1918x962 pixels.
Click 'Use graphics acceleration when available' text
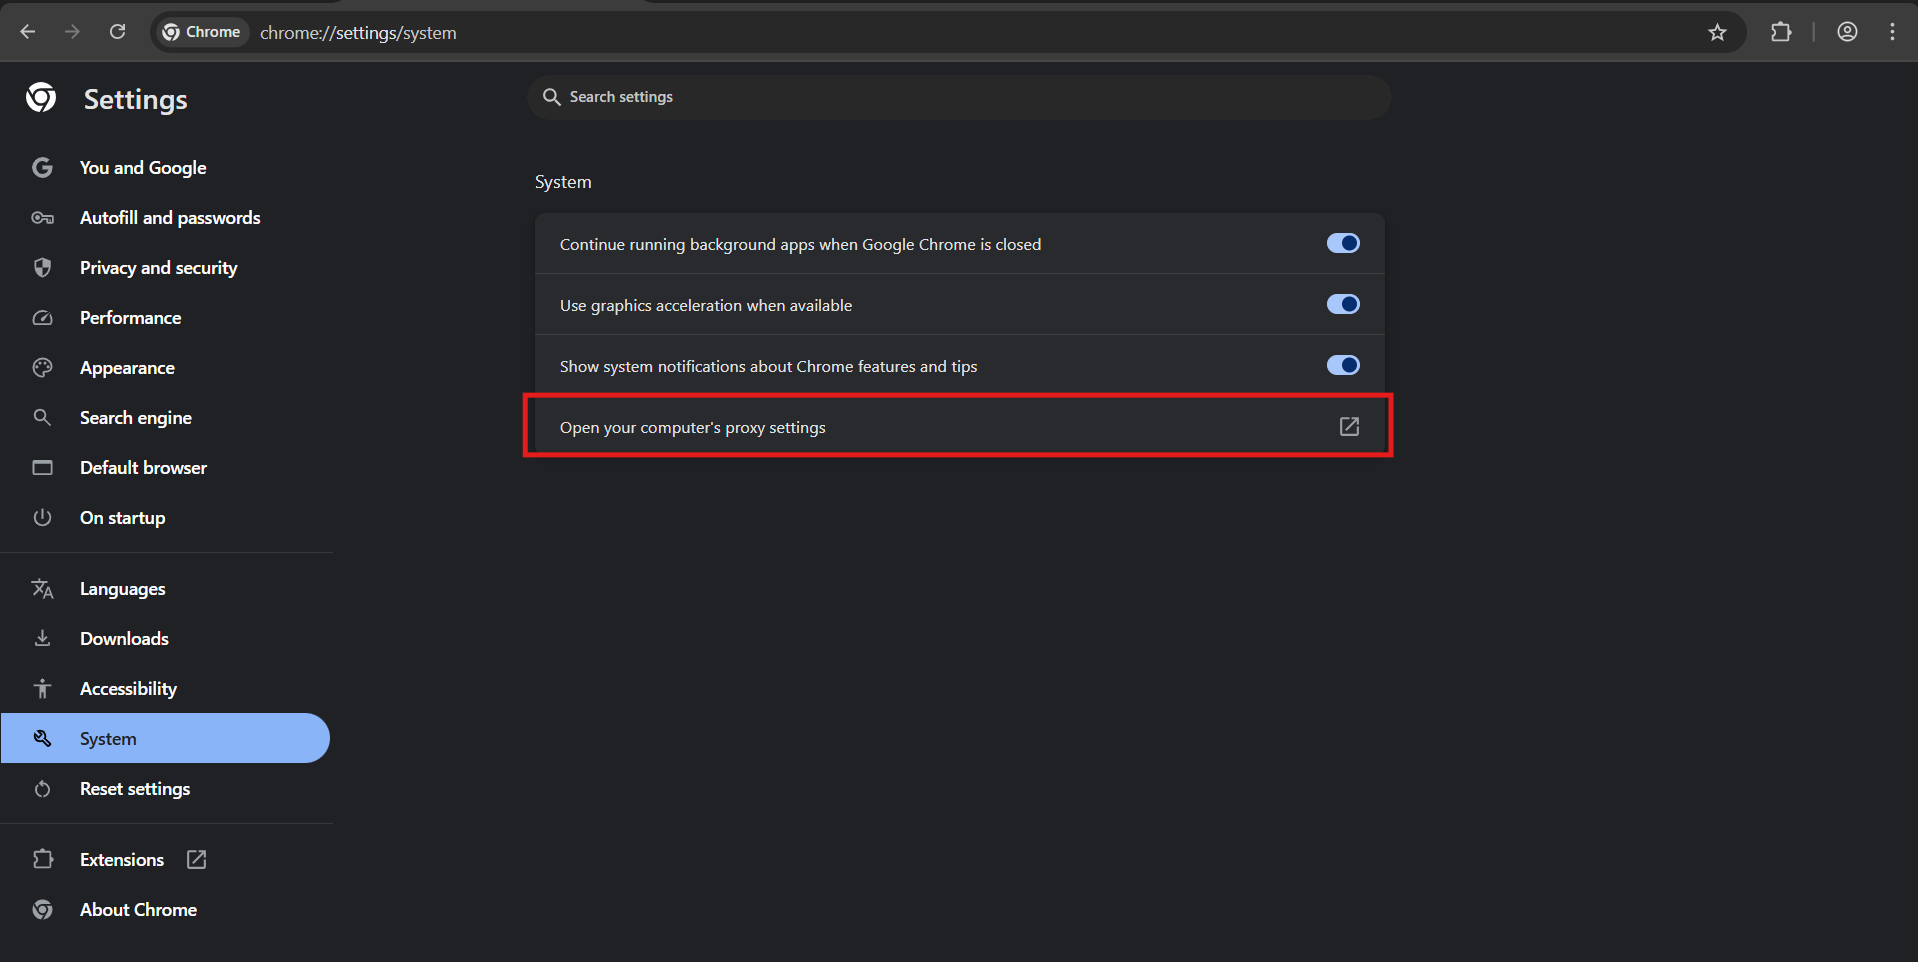[x=706, y=305]
